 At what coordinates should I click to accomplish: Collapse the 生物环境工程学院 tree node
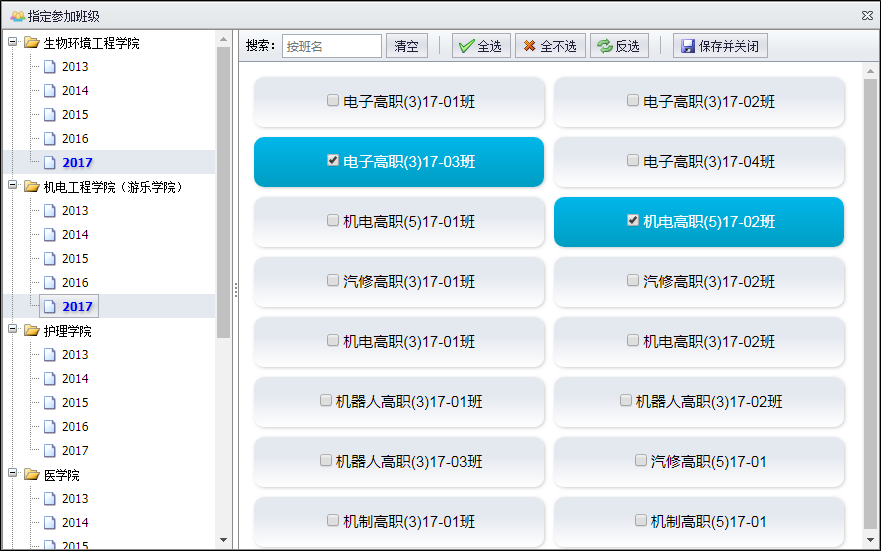(x=12, y=42)
